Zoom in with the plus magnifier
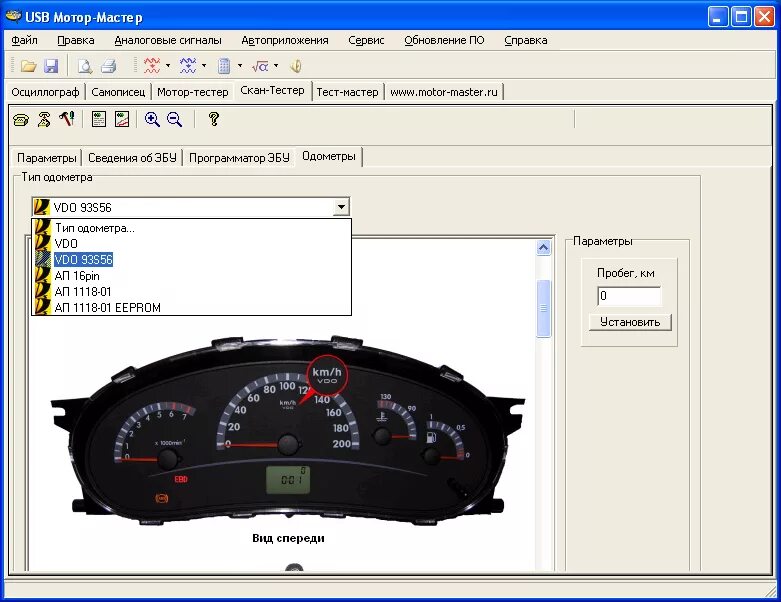 152,120
